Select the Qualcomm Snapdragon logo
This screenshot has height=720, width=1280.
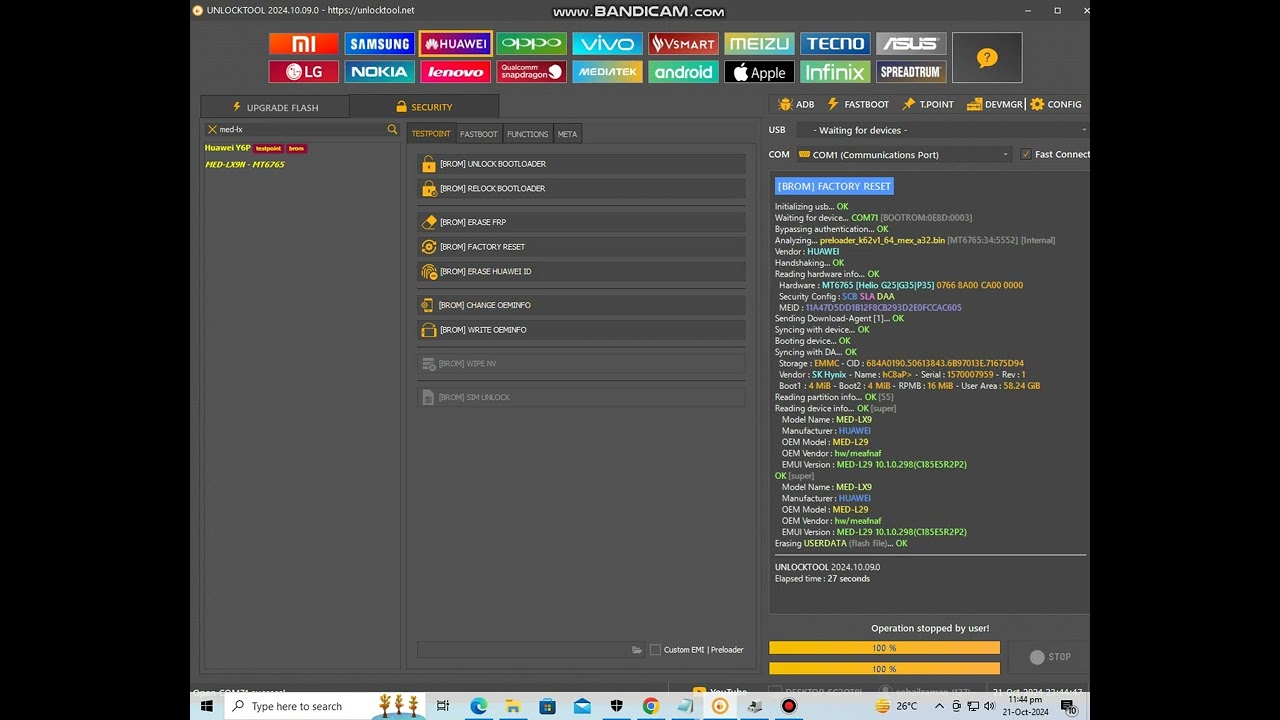click(532, 72)
